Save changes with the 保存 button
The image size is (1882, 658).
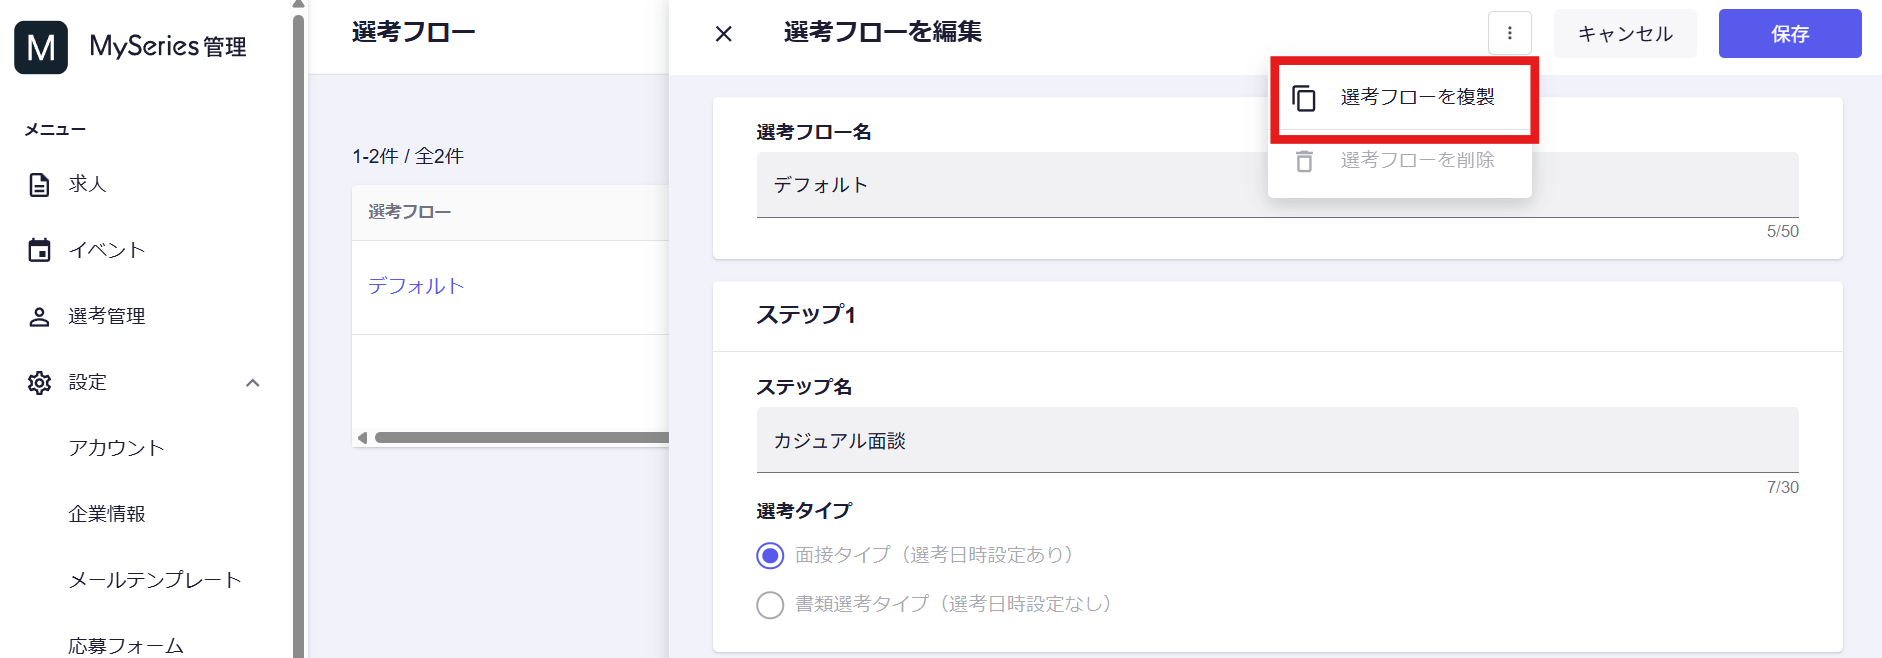click(1789, 33)
